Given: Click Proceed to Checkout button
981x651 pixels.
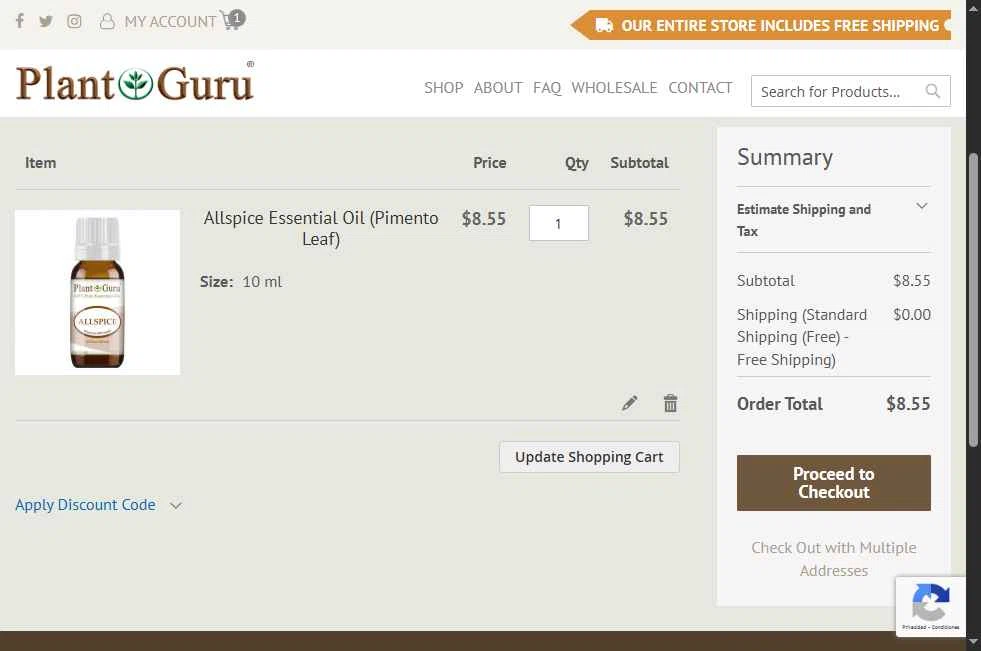Looking at the screenshot, I should coord(834,483).
